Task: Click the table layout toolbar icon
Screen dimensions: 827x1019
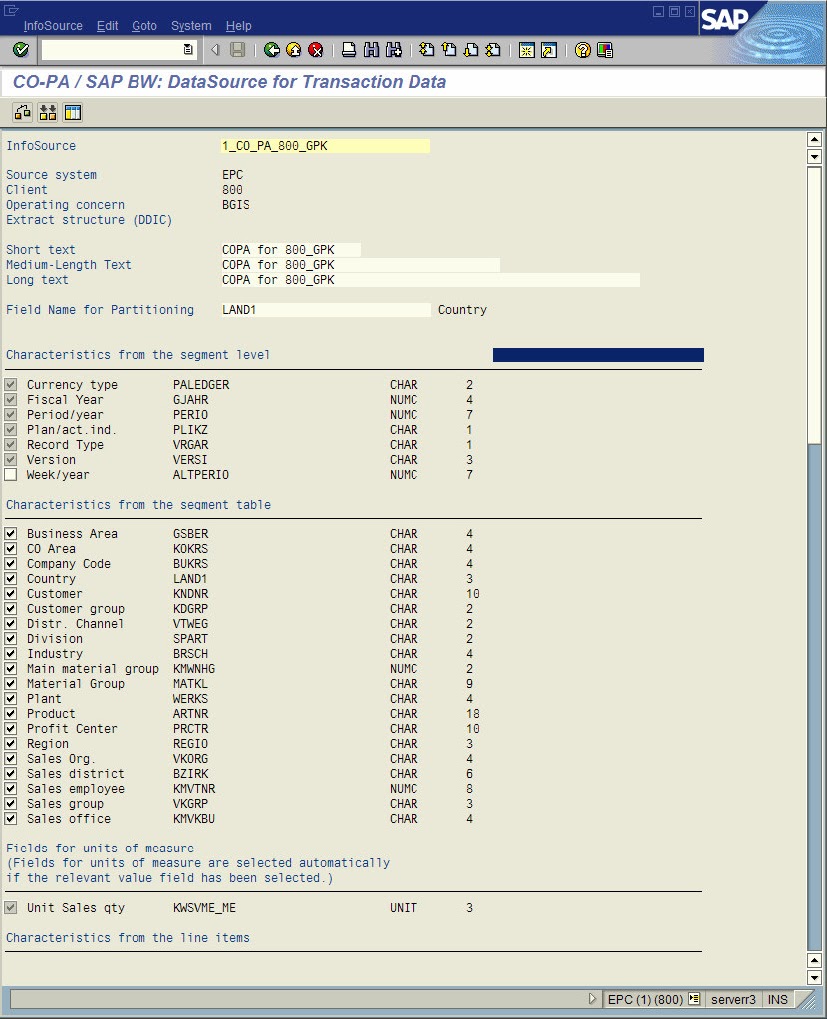Action: pos(73,112)
